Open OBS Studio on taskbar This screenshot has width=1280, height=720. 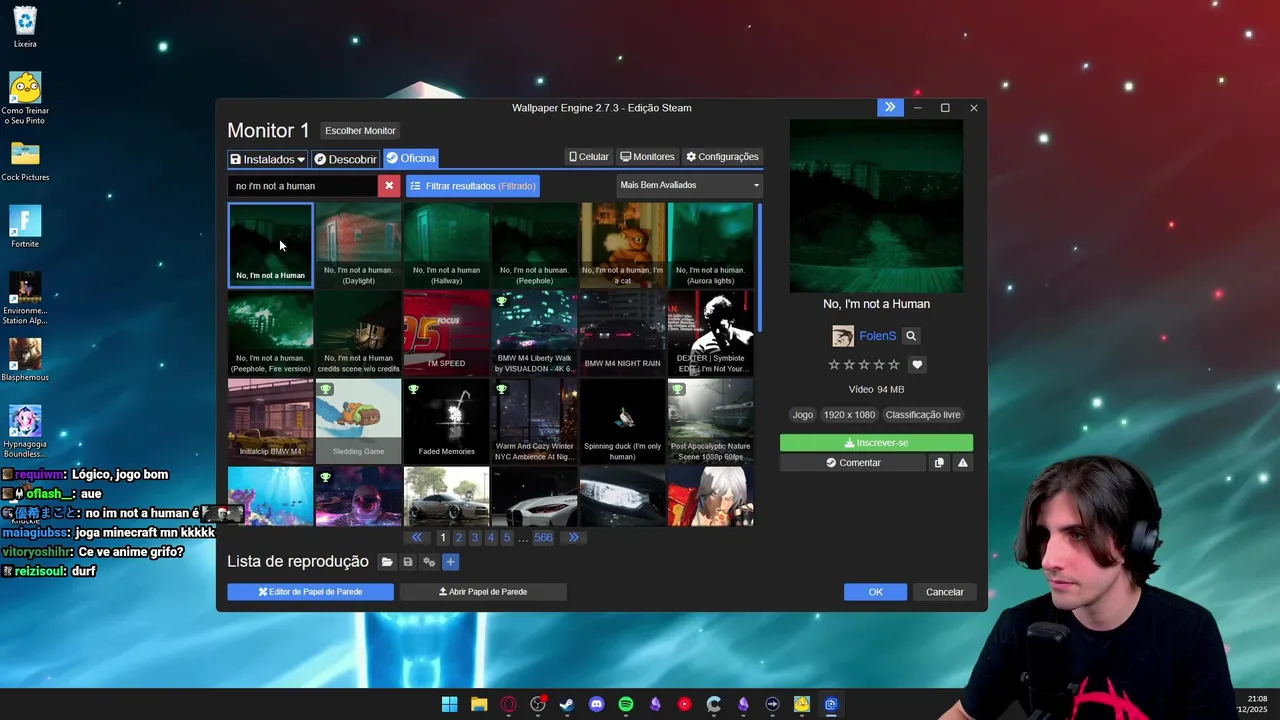point(538,704)
